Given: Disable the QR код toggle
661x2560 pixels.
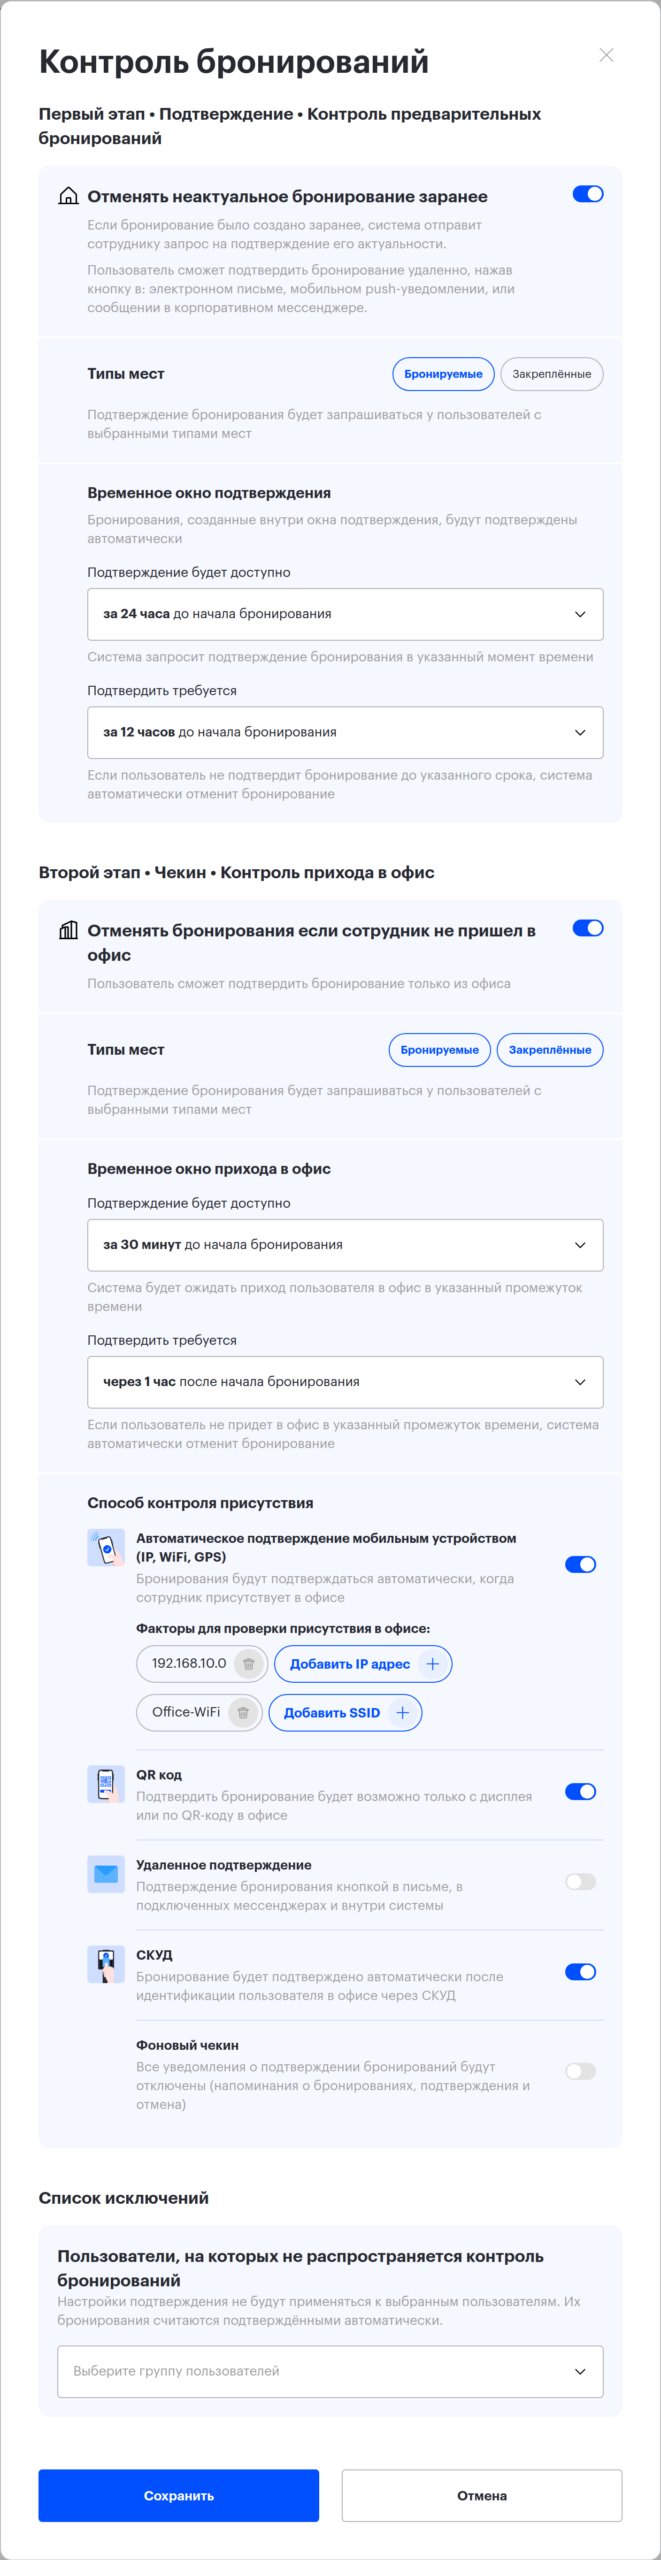Looking at the screenshot, I should 581,1792.
